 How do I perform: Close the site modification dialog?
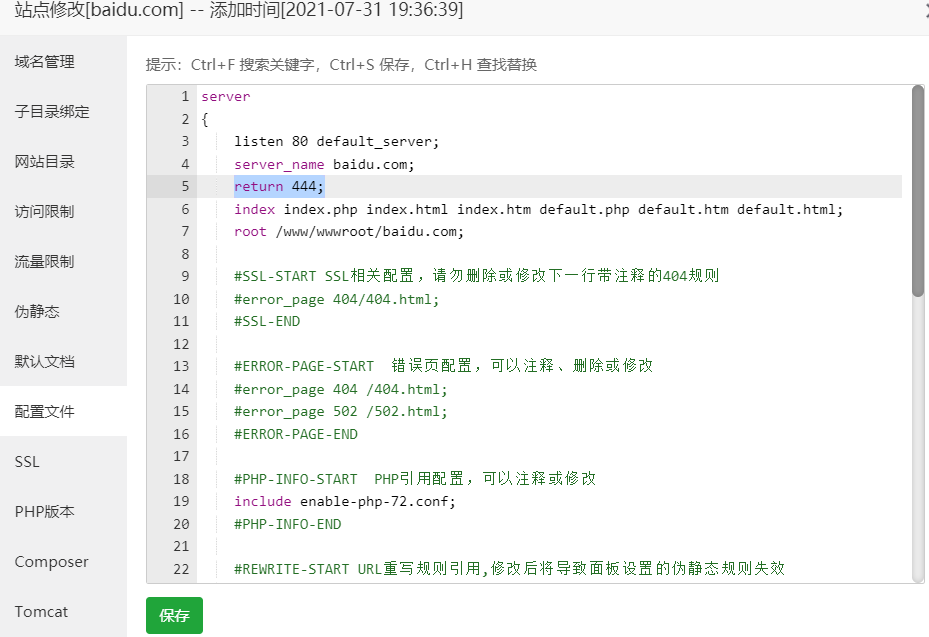pyautogui.click(x=924, y=10)
